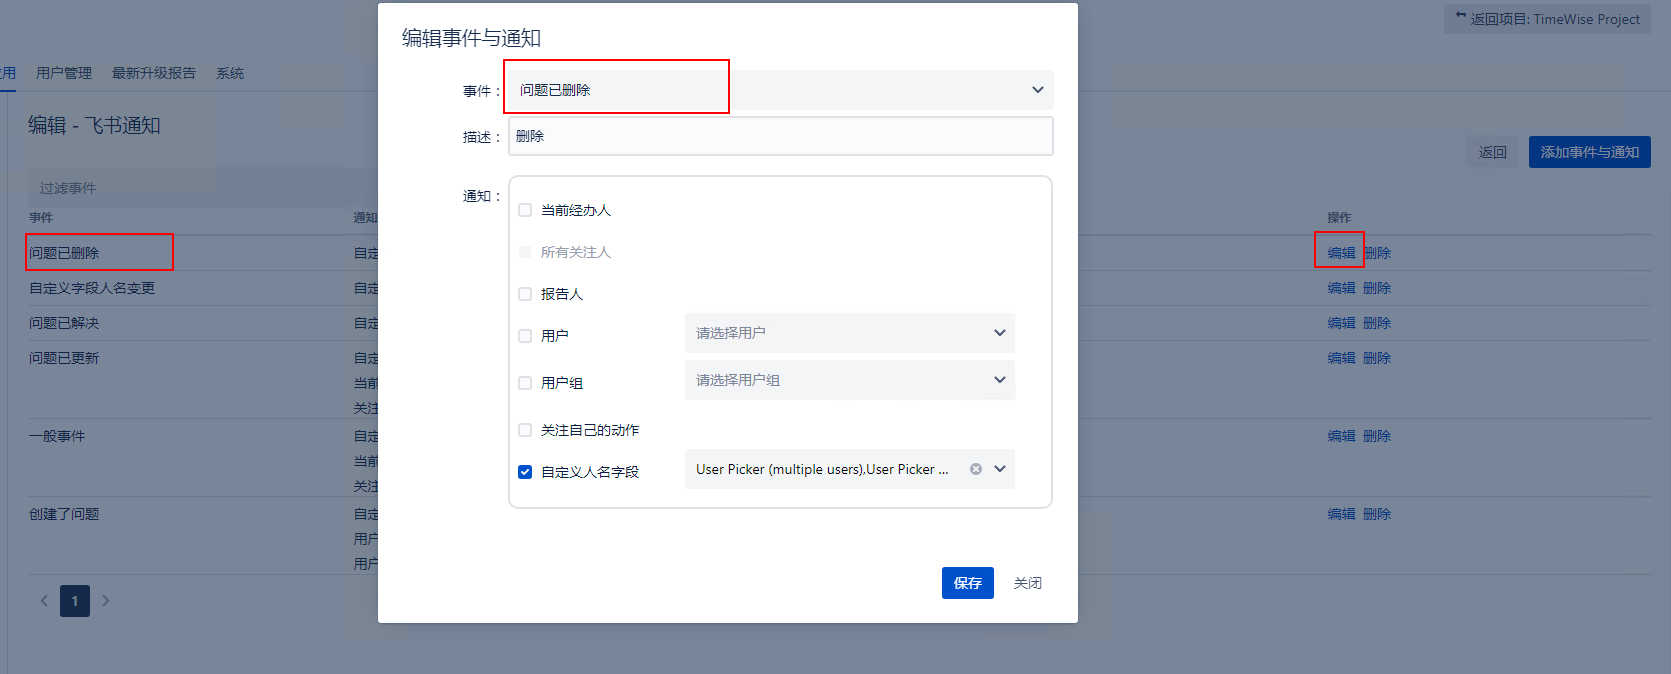Image resolution: width=1671 pixels, height=674 pixels.
Task: Toggle the user group checkbox
Action: click(525, 383)
